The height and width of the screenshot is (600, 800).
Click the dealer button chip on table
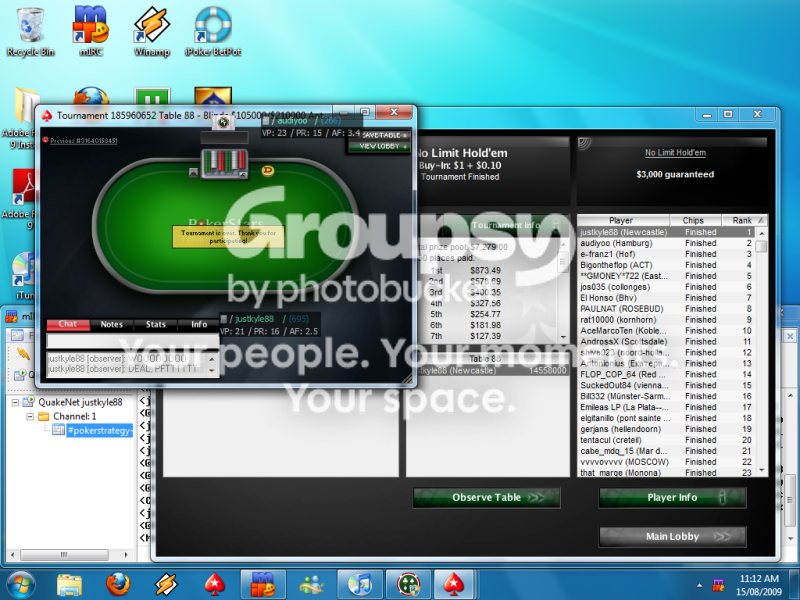coord(267,170)
